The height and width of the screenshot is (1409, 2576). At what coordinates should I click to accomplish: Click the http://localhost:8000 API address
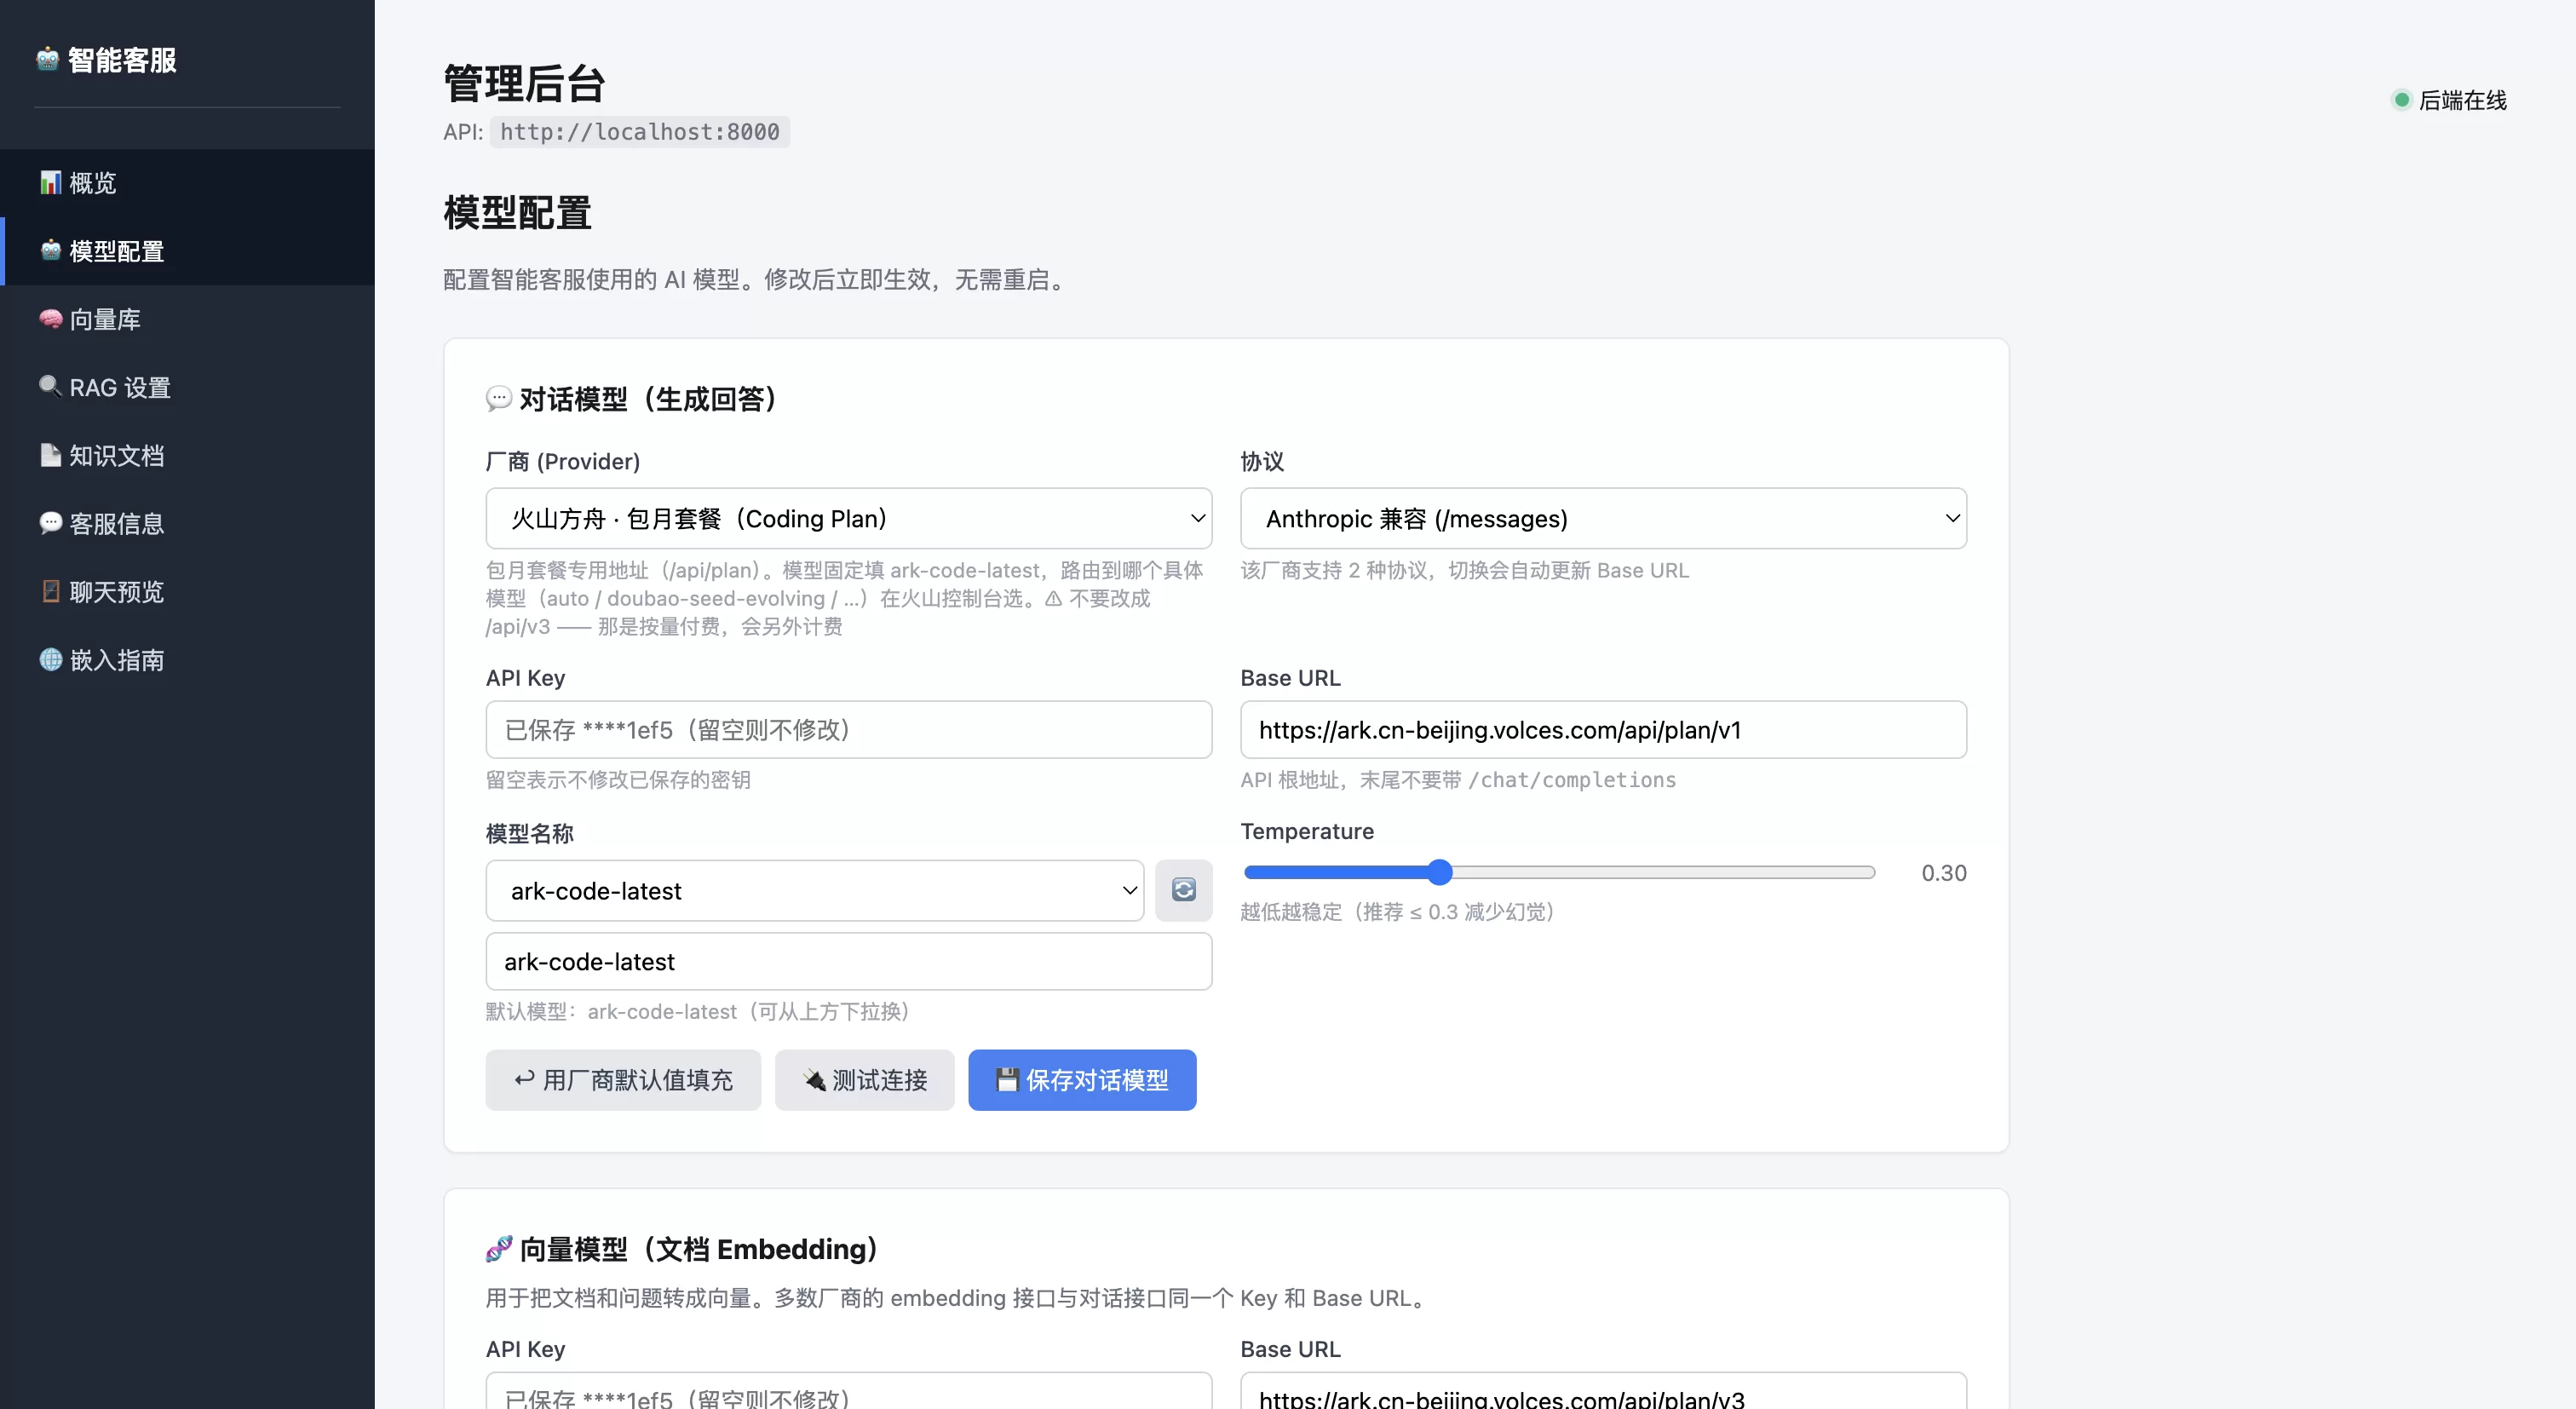640,132
